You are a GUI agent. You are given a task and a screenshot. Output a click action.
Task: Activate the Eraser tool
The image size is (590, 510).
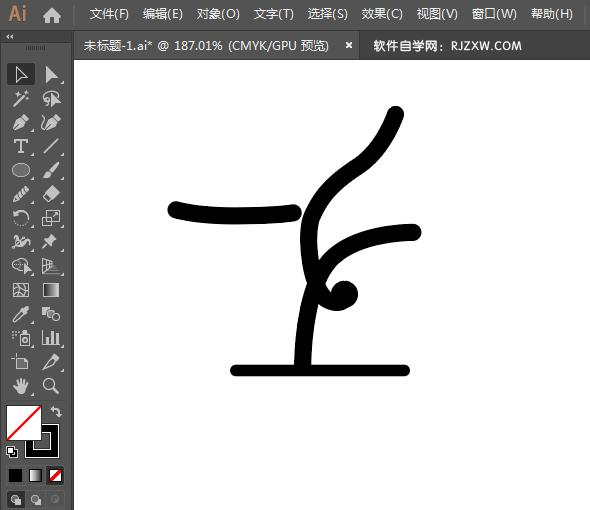pyautogui.click(x=51, y=194)
